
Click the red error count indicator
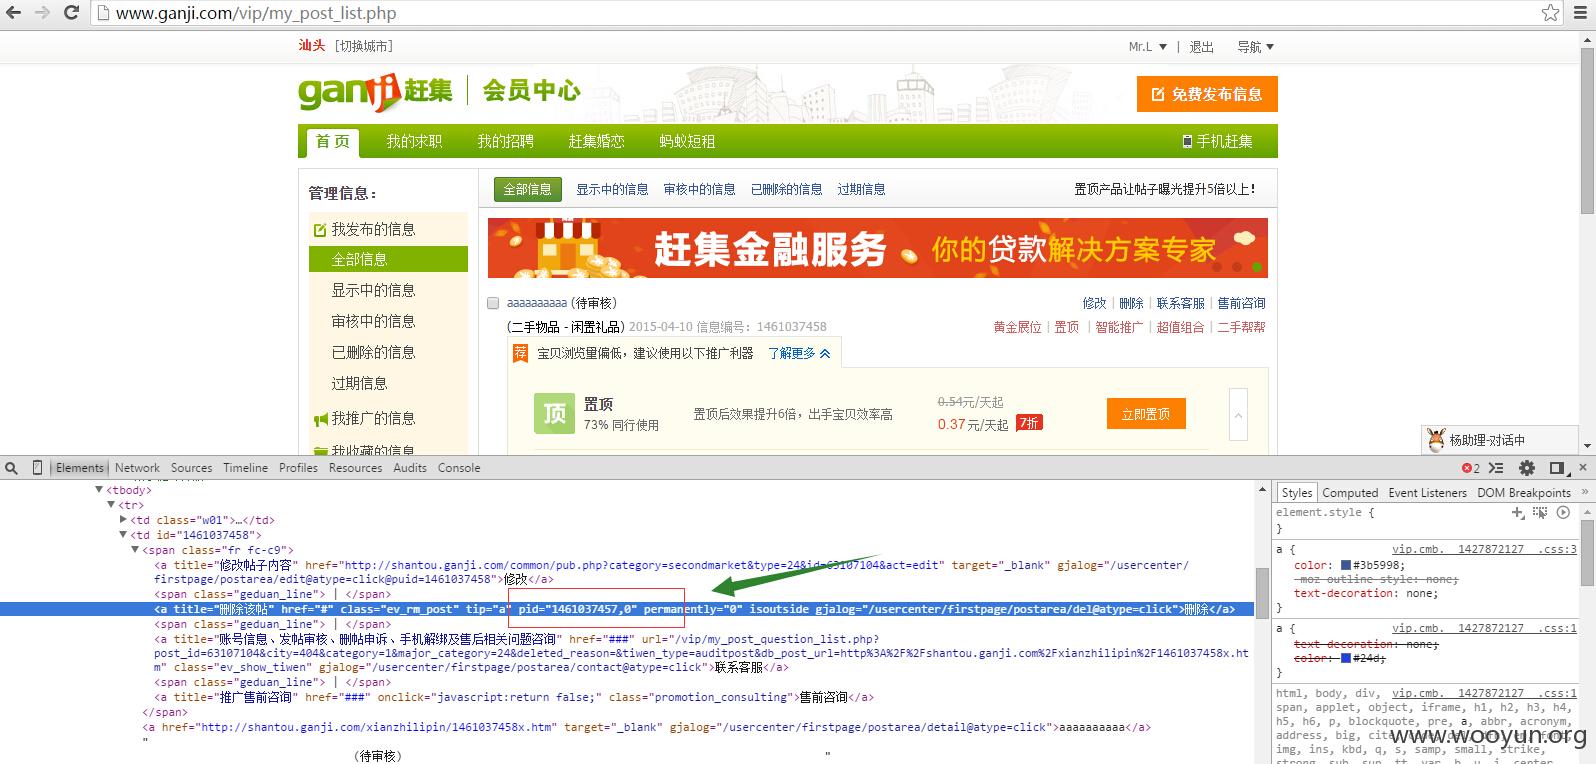1471,468
